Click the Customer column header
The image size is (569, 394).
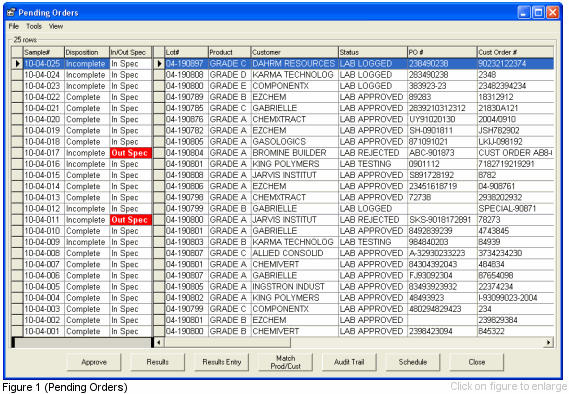294,52
